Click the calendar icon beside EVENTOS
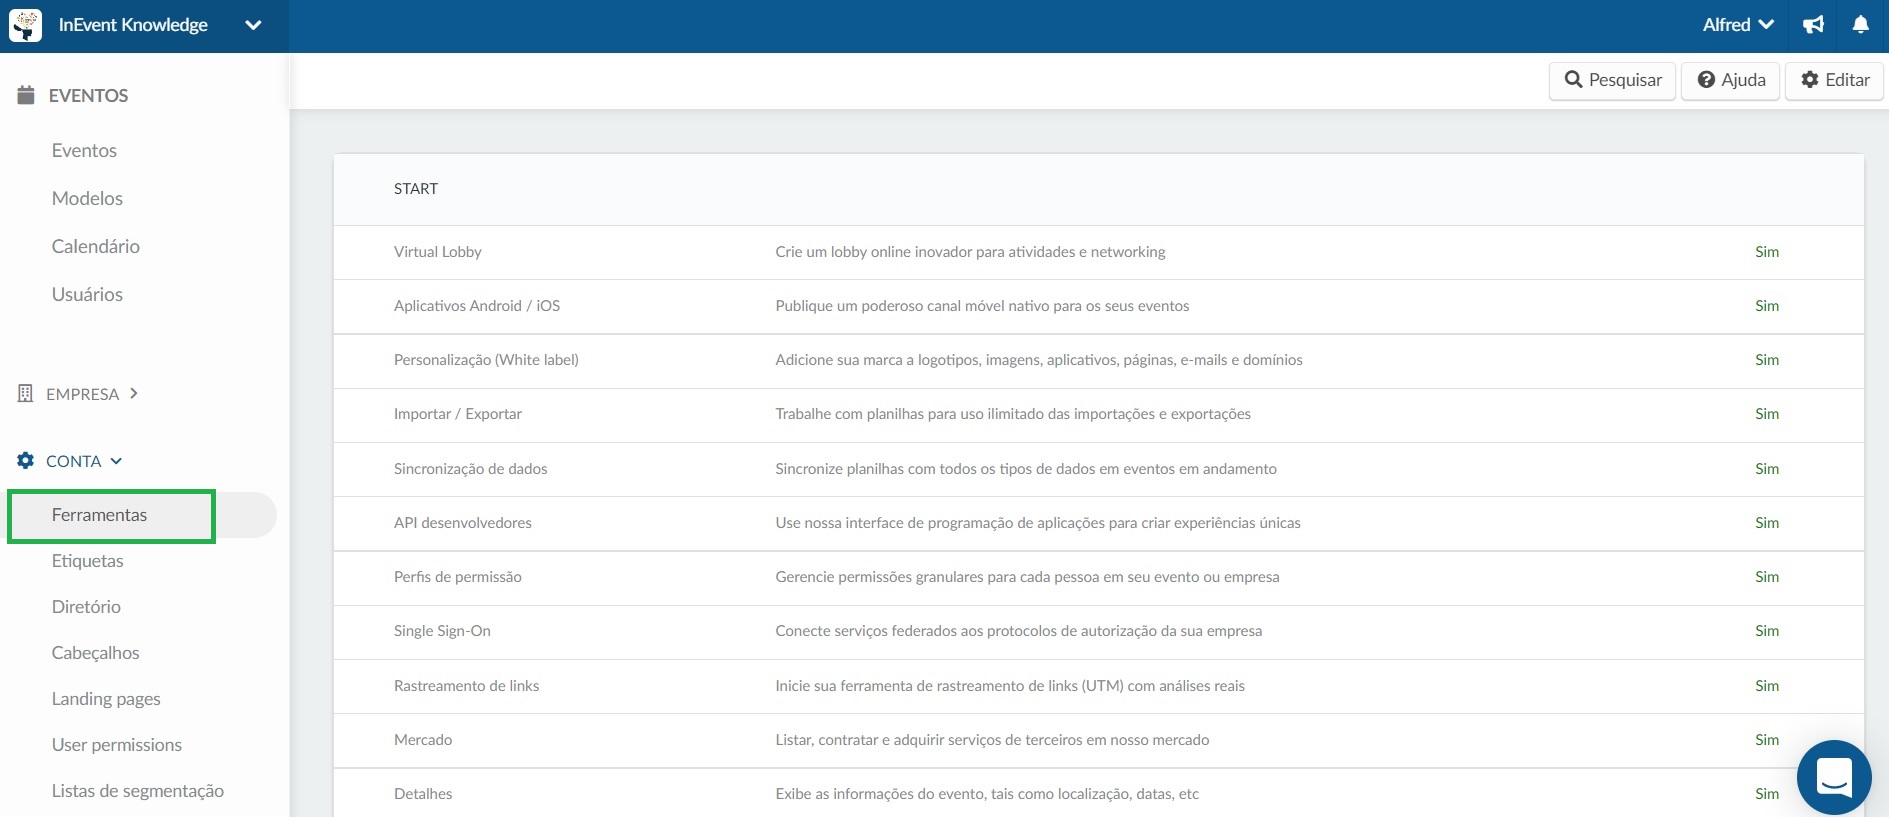Image resolution: width=1889 pixels, height=817 pixels. (26, 95)
